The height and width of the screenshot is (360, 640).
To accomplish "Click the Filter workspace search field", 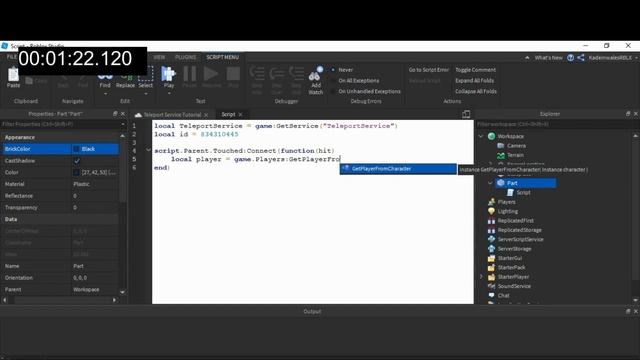I will (x=555, y=124).
